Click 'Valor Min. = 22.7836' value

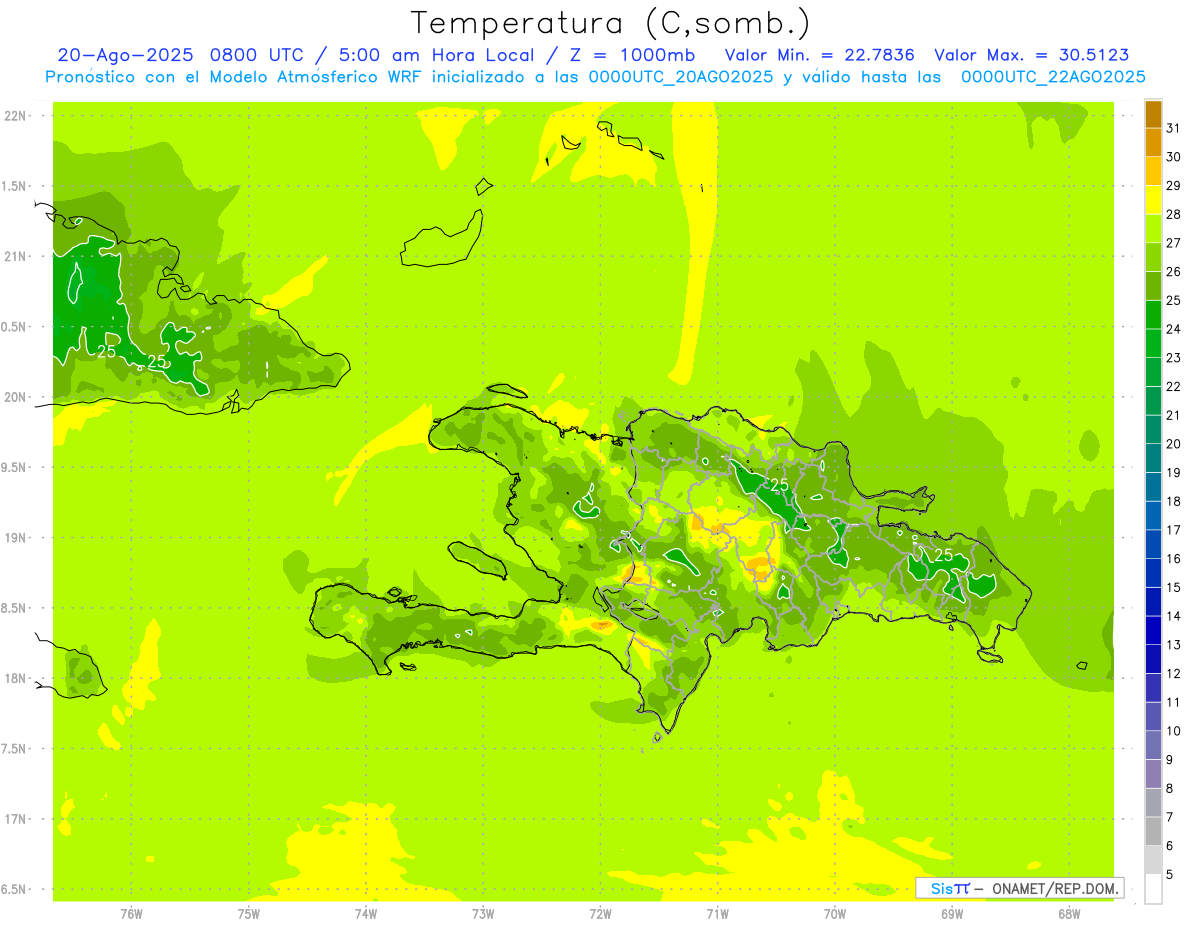[x=820, y=55]
